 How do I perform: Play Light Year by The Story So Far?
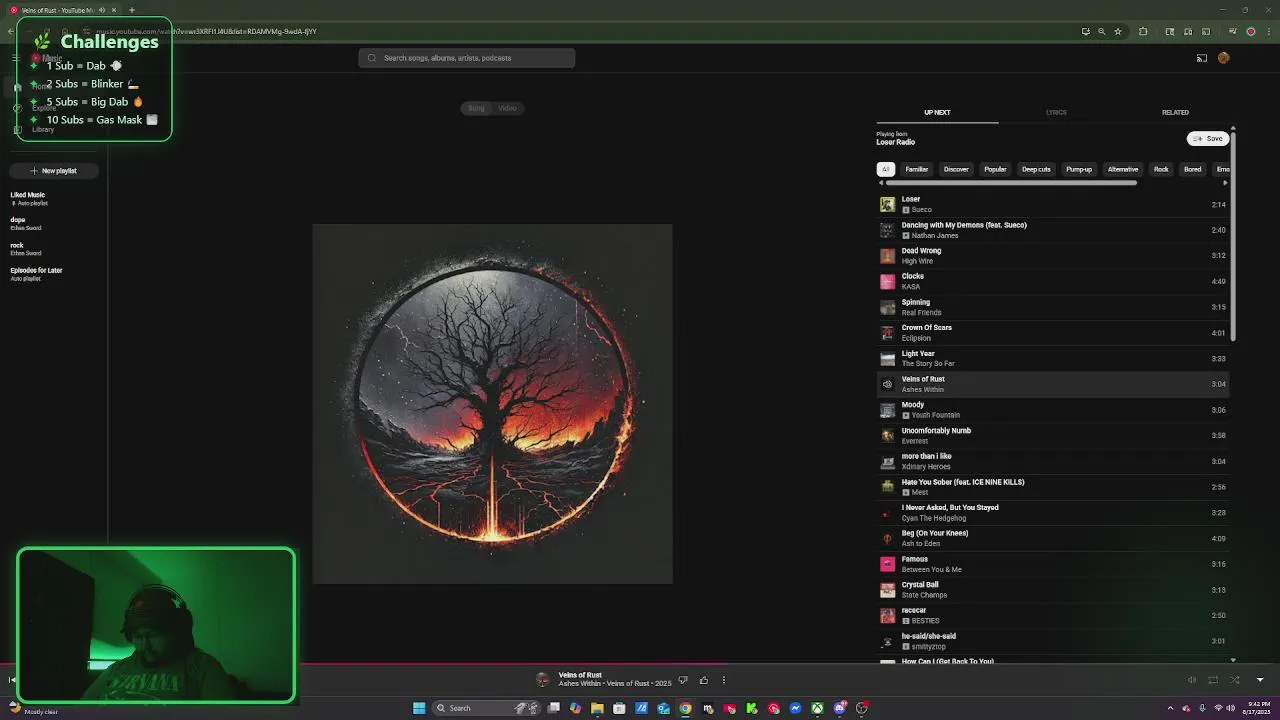click(x=1052, y=358)
